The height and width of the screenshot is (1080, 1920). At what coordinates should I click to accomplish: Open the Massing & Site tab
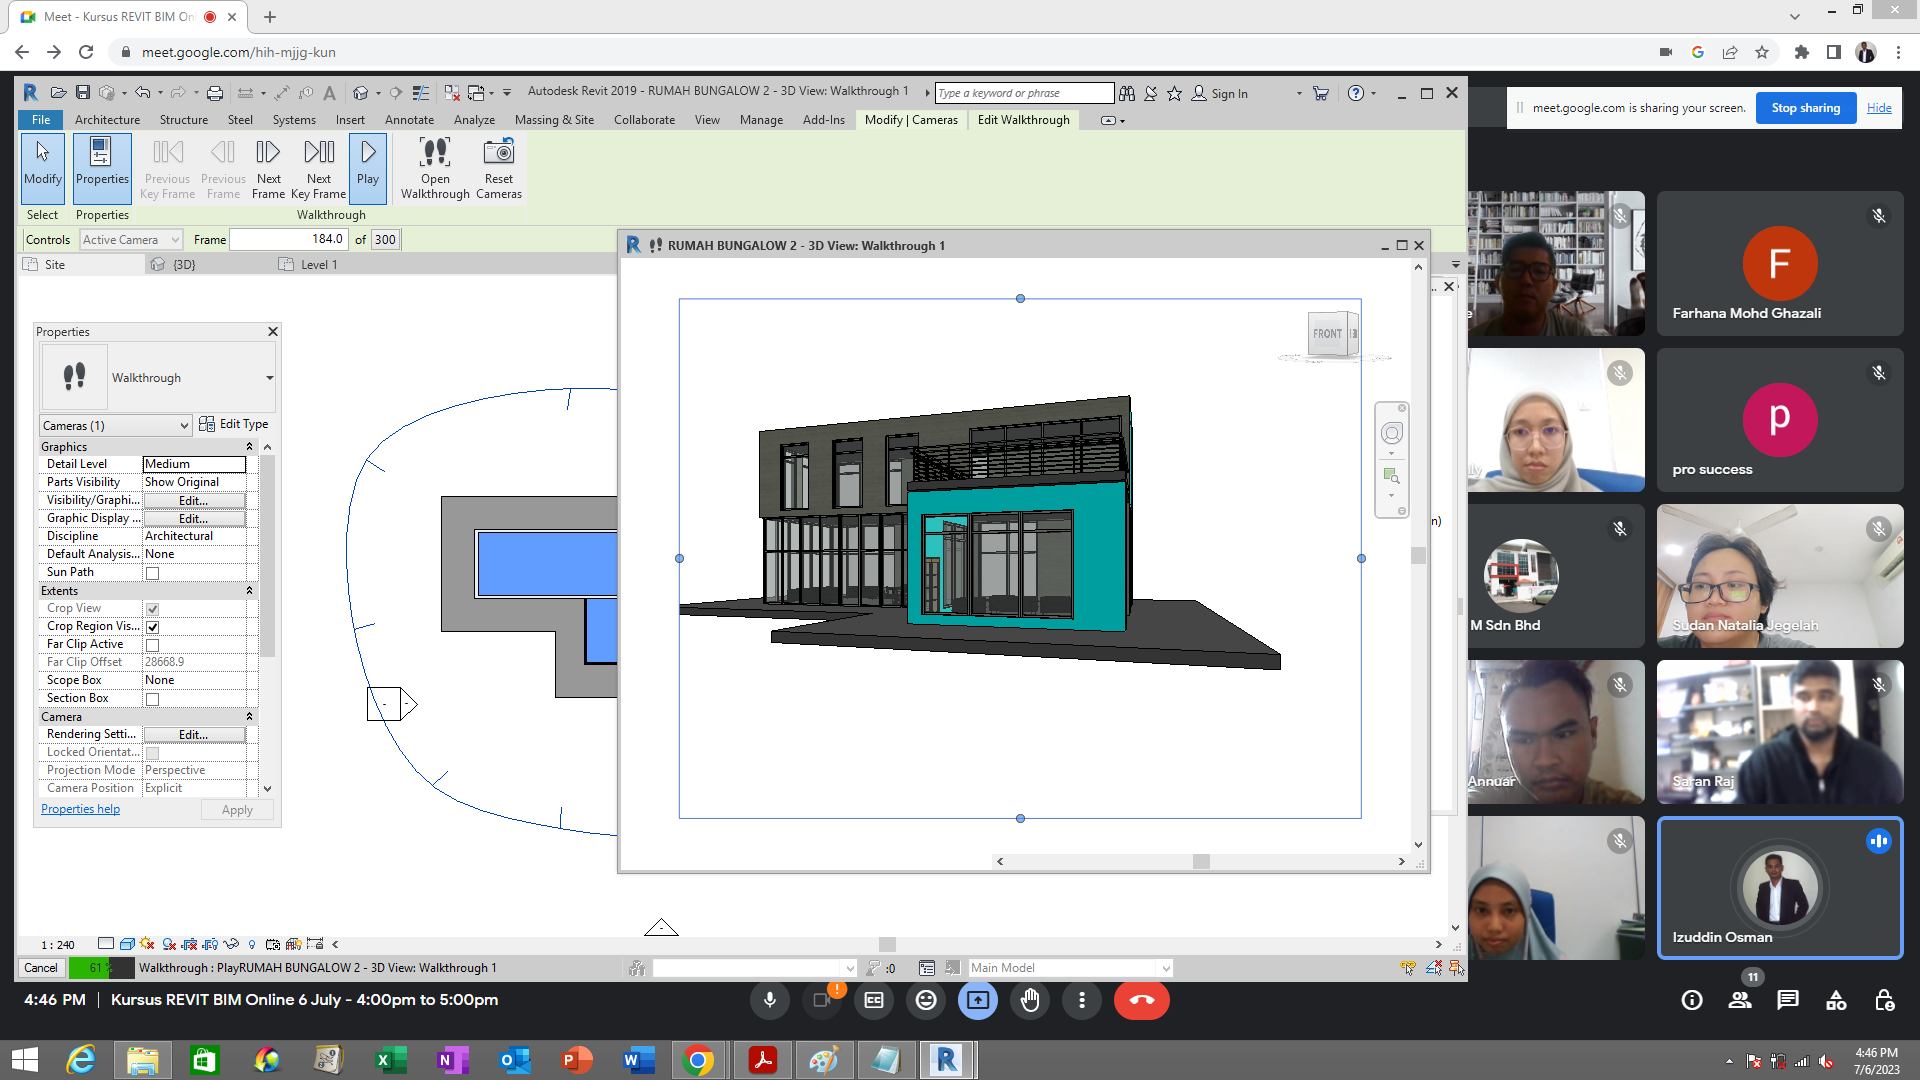[x=554, y=120]
